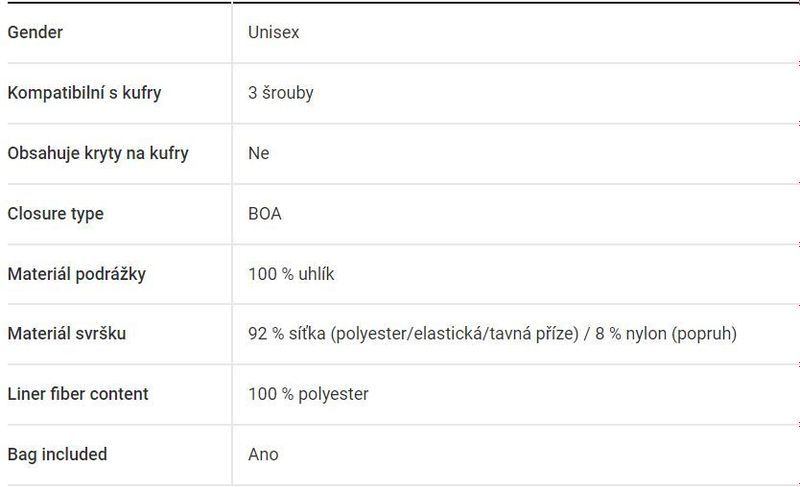Viewport: 800px width, 487px height.
Task: Select the BOA closure value
Action: (265, 213)
